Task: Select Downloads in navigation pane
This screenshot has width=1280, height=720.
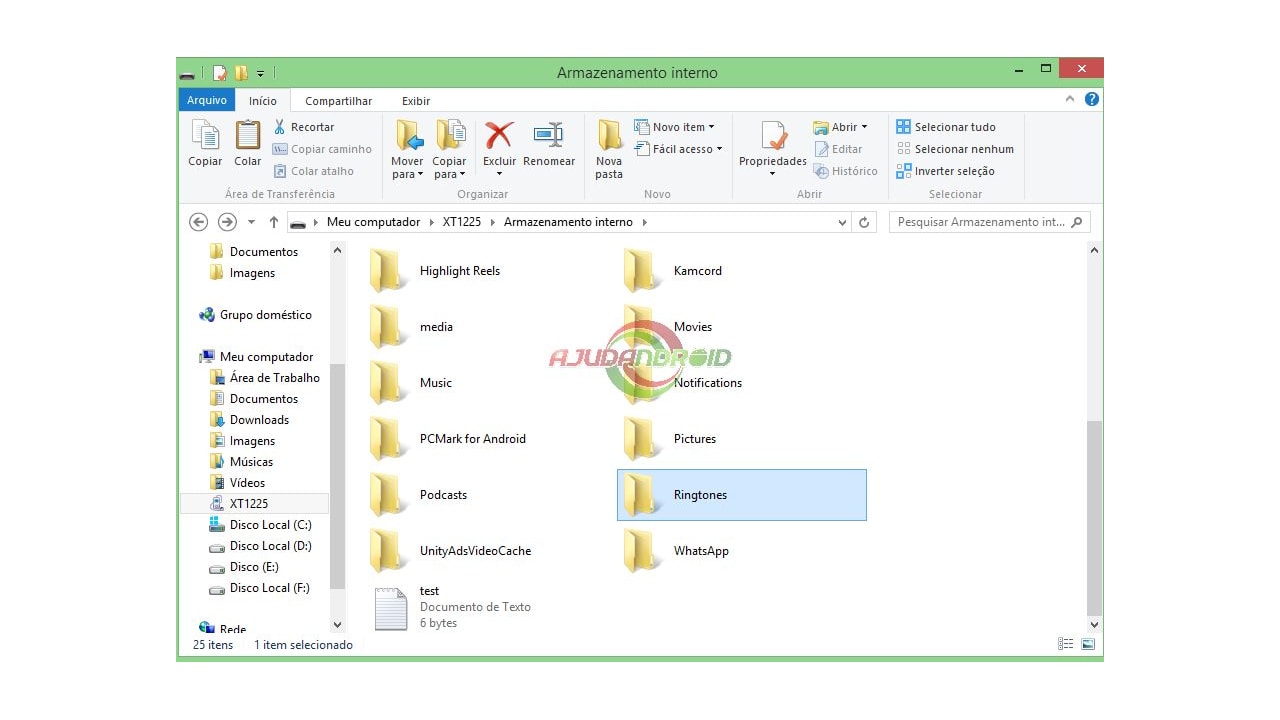Action: tap(249, 420)
